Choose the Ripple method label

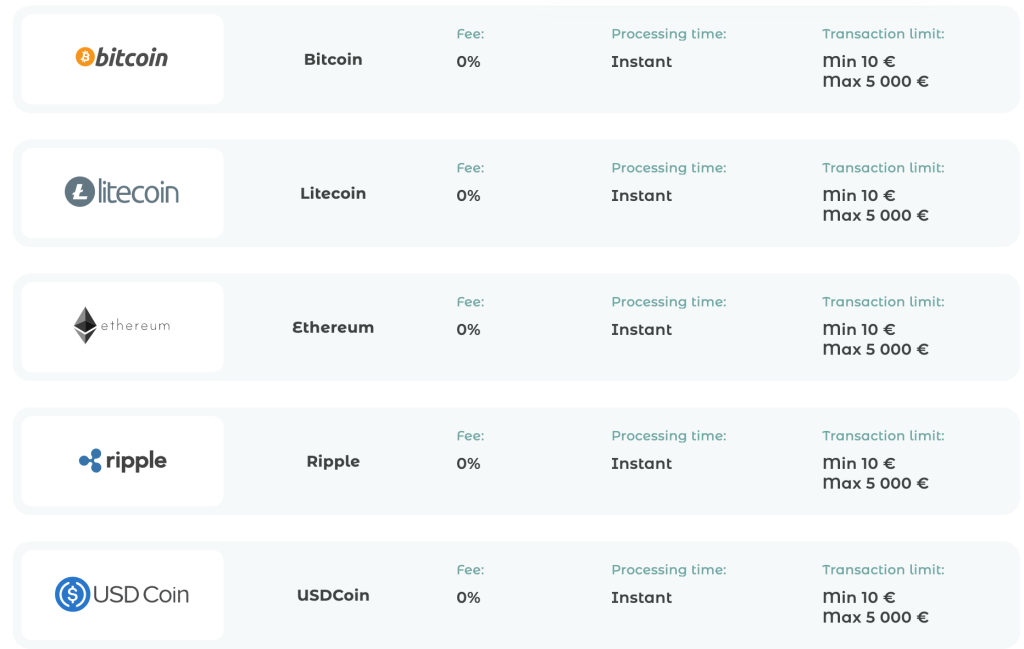pyautogui.click(x=333, y=462)
